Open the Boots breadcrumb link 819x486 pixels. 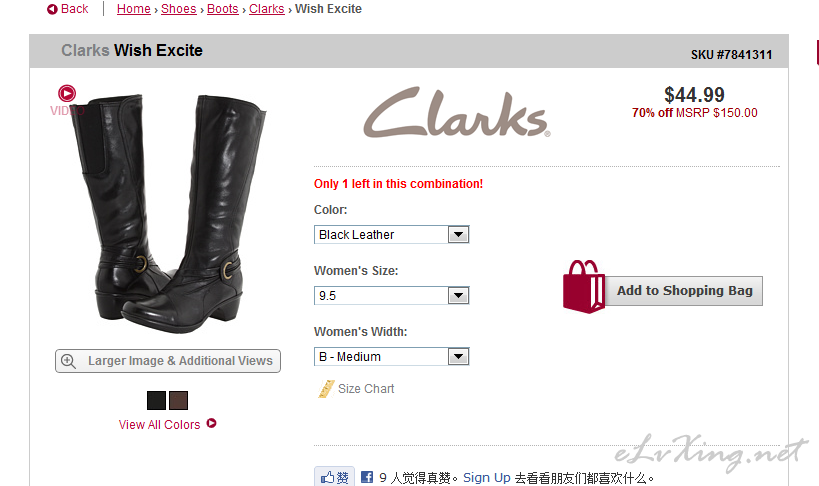pyautogui.click(x=223, y=9)
